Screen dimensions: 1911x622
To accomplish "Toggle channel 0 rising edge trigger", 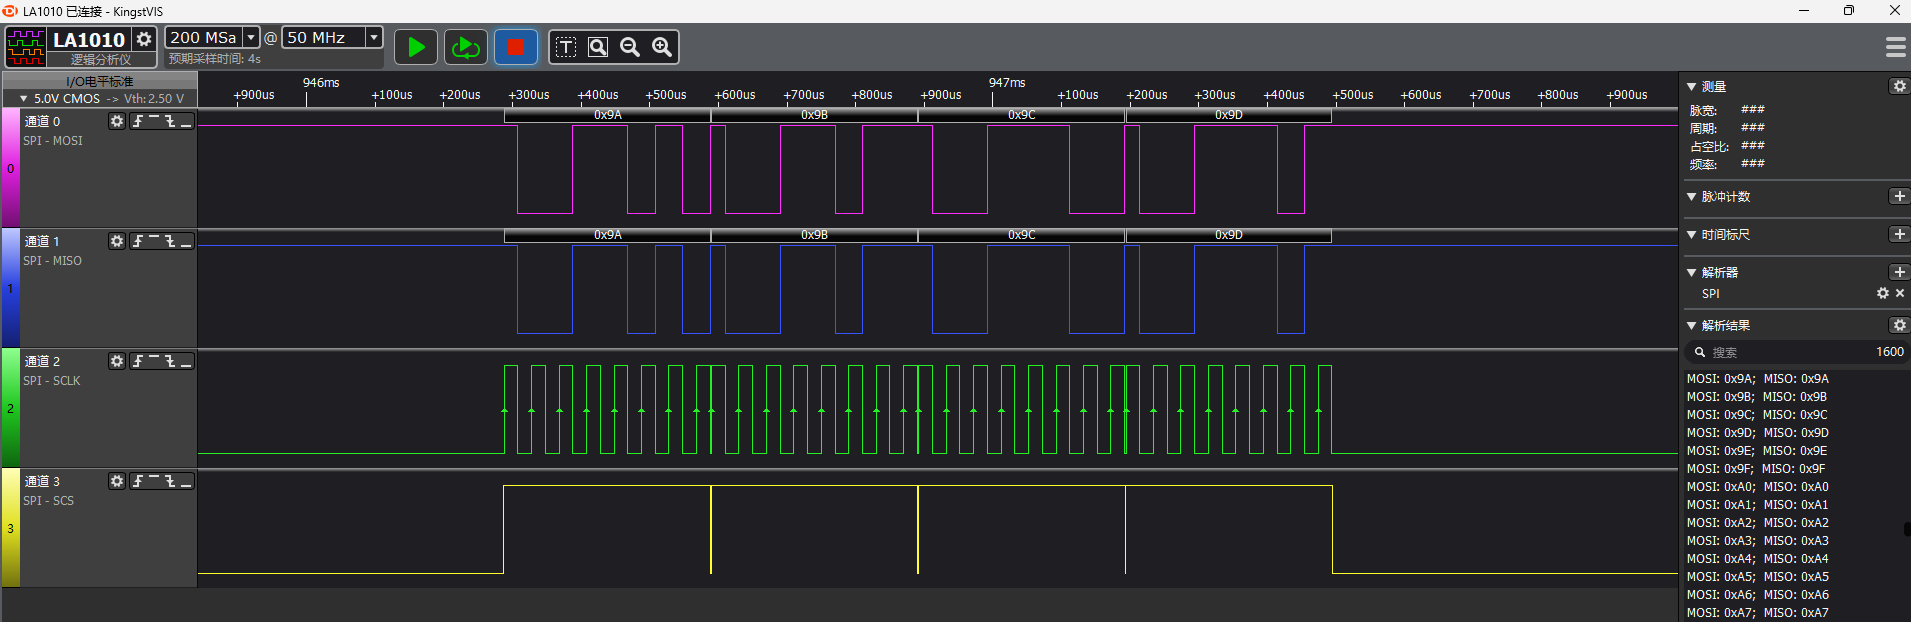I will (x=138, y=121).
